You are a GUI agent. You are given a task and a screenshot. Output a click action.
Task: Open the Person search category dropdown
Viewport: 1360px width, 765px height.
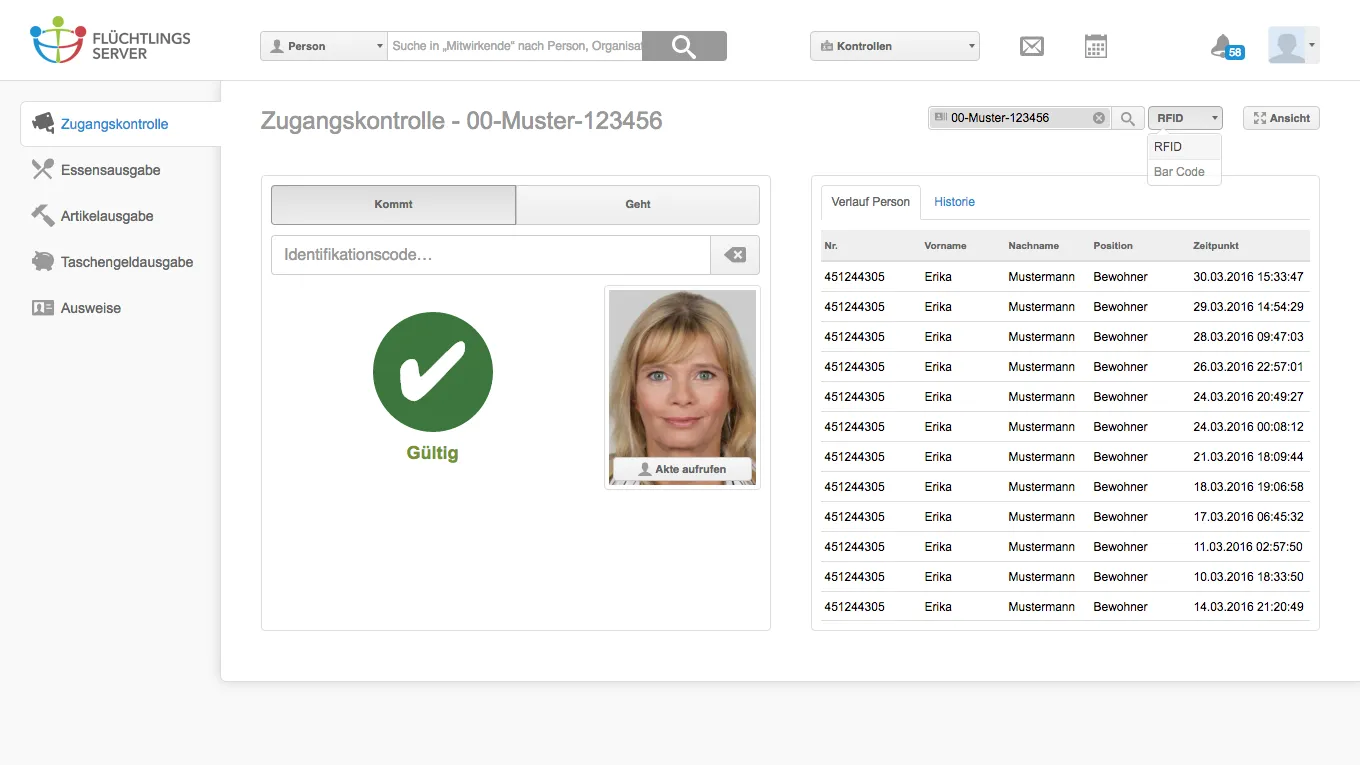pyautogui.click(x=324, y=46)
